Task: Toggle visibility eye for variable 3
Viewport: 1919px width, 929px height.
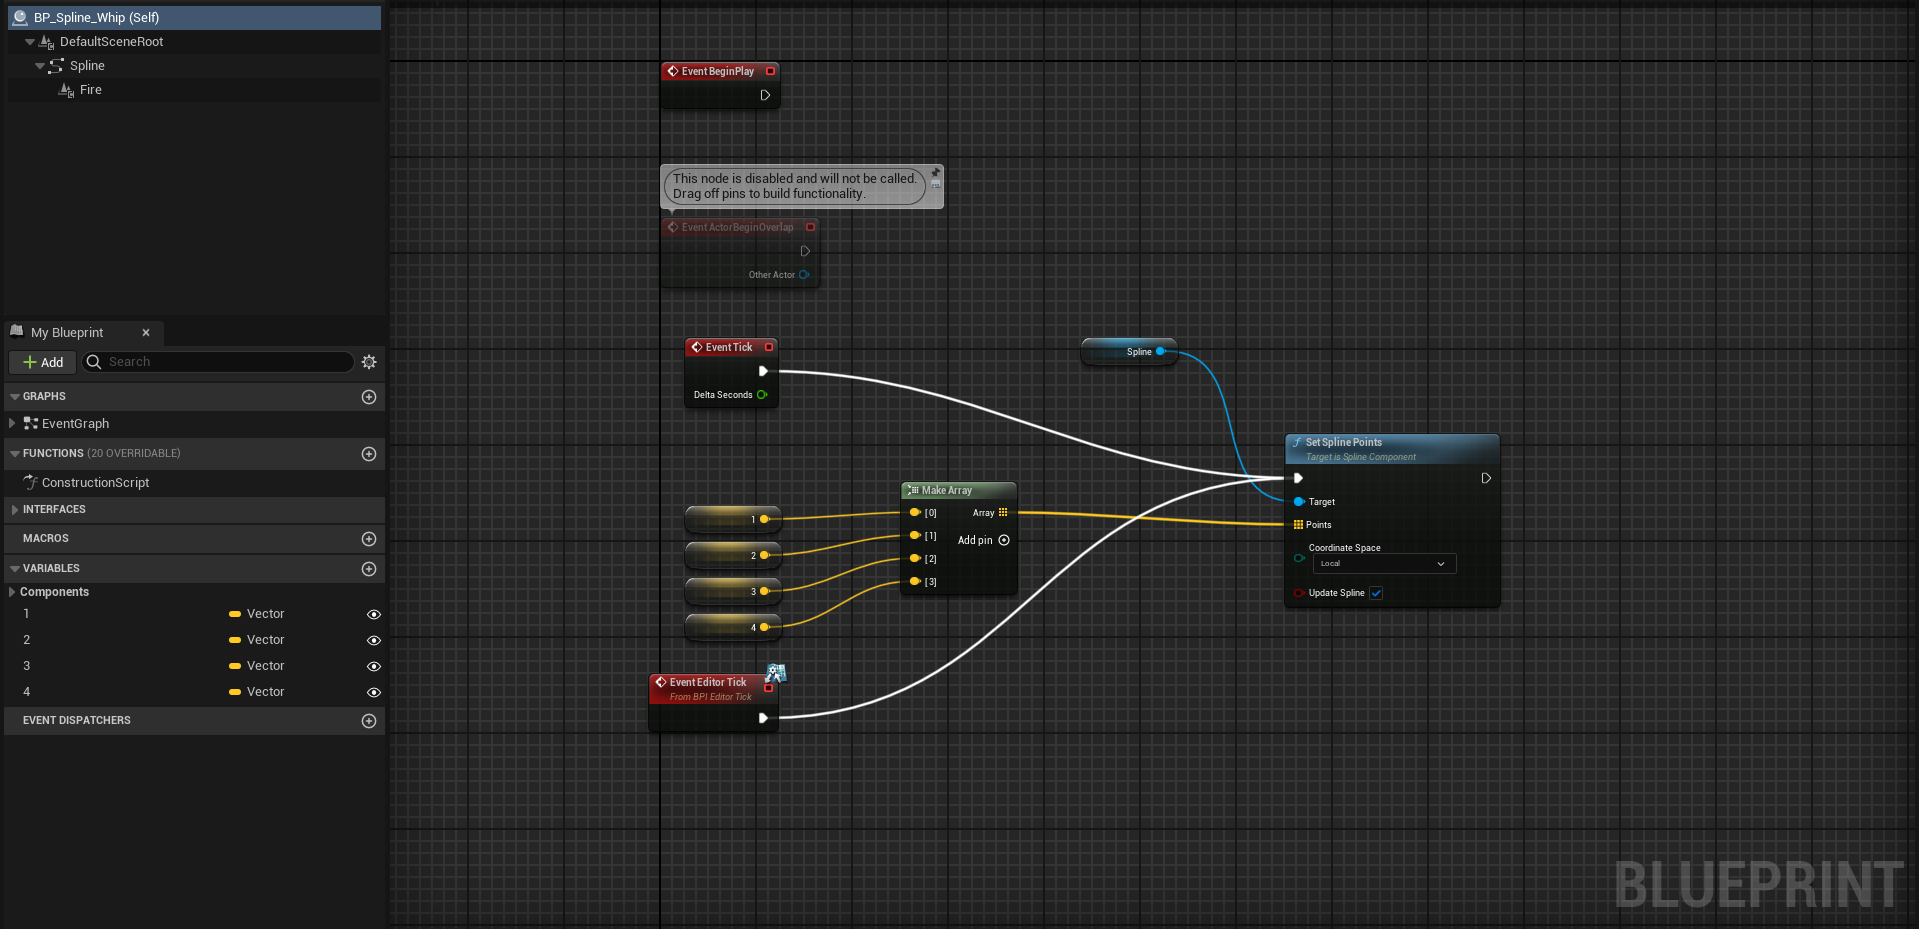Action: click(374, 667)
